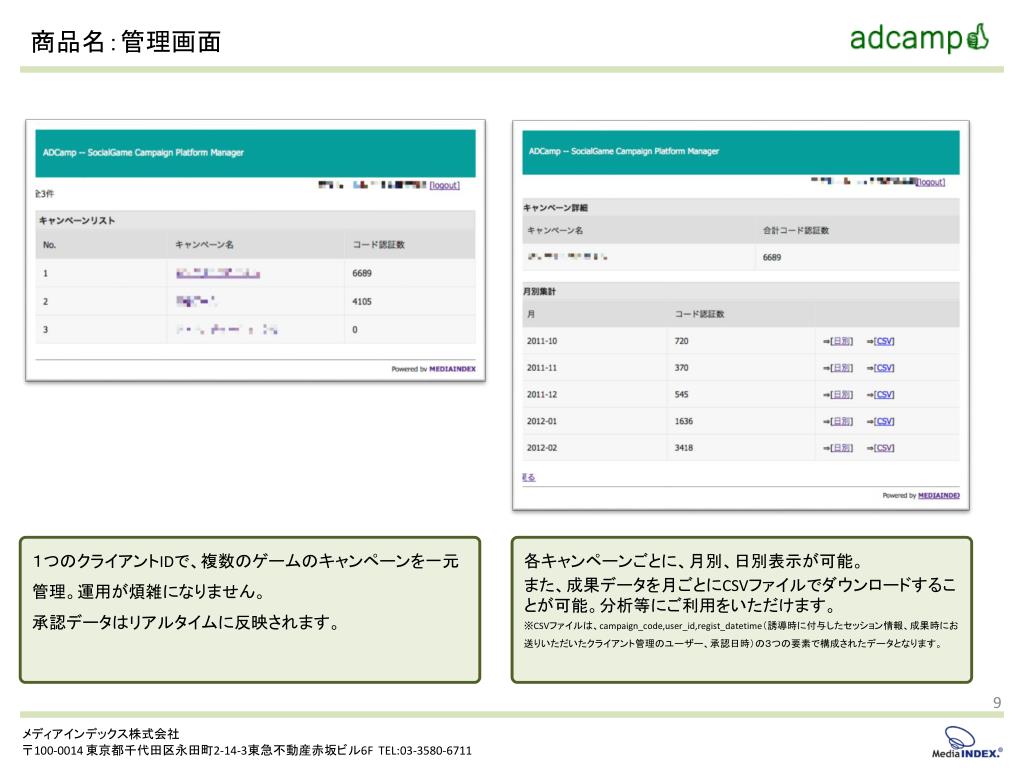The image size is (1024, 768).
Task: Open 日別 daily view for 2012-01
Action: coord(842,421)
